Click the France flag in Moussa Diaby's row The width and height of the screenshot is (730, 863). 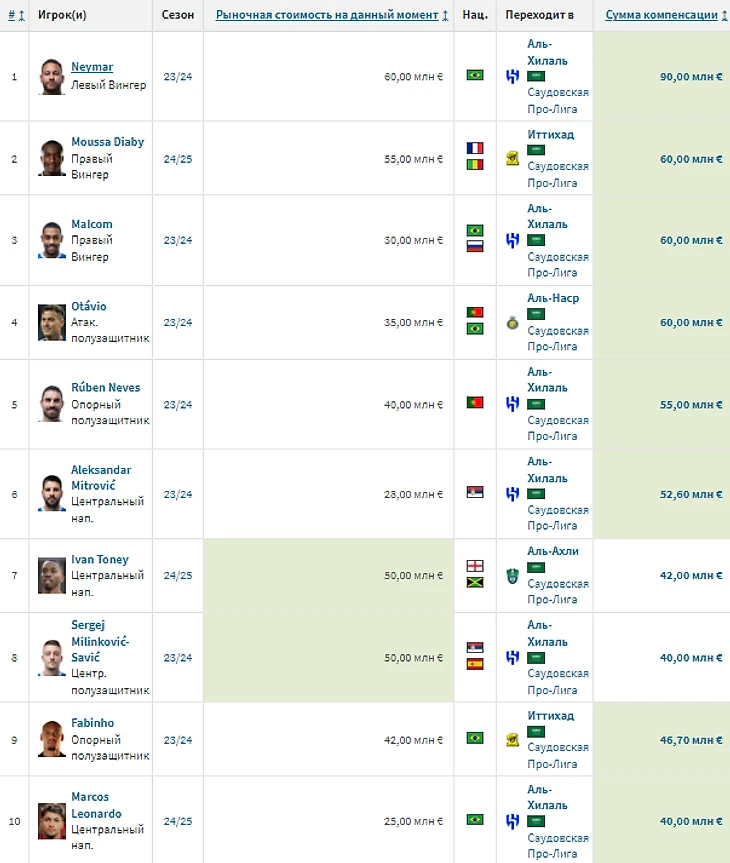[475, 148]
